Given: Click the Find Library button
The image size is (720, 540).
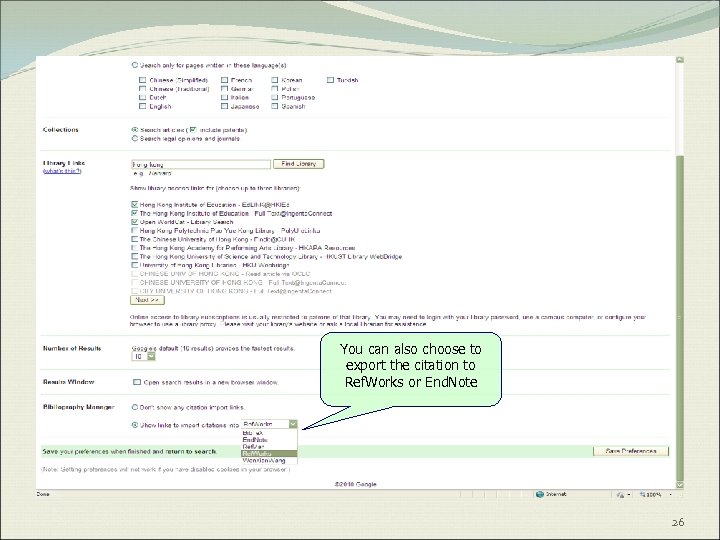Looking at the screenshot, I should (x=298, y=164).
